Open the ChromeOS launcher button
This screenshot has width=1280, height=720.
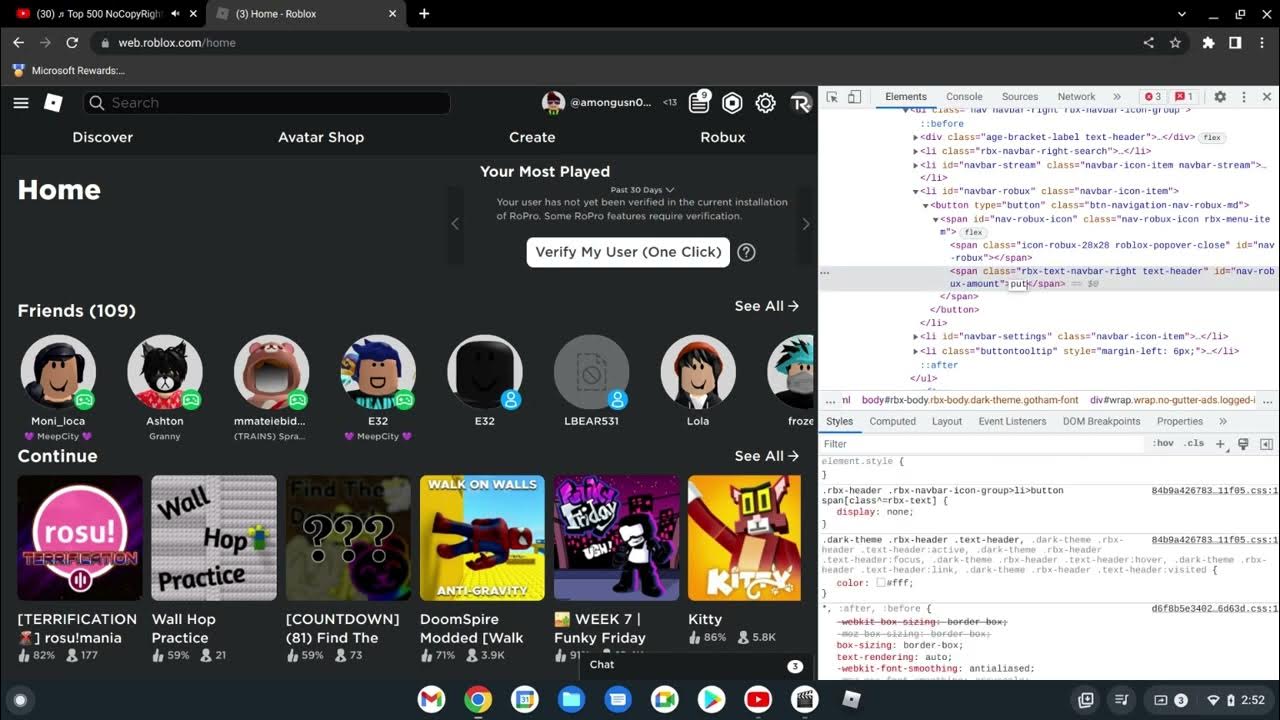[19, 700]
